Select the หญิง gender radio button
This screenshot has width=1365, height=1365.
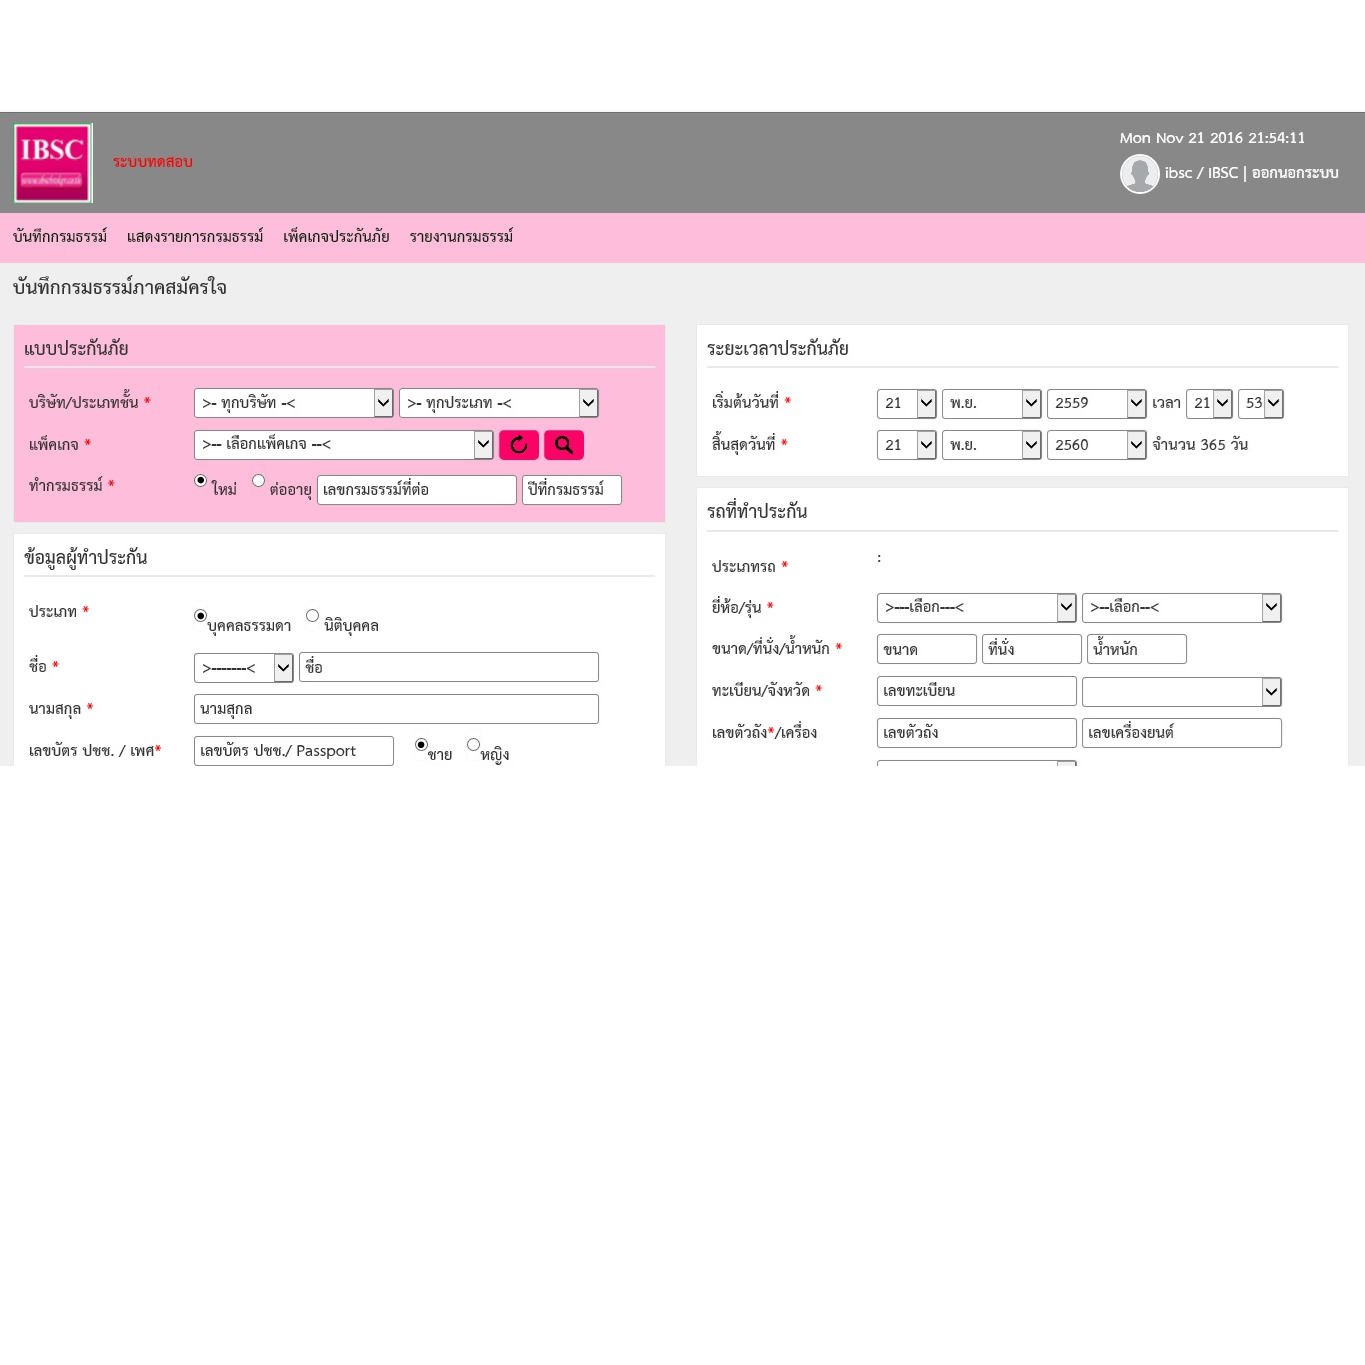pos(473,744)
